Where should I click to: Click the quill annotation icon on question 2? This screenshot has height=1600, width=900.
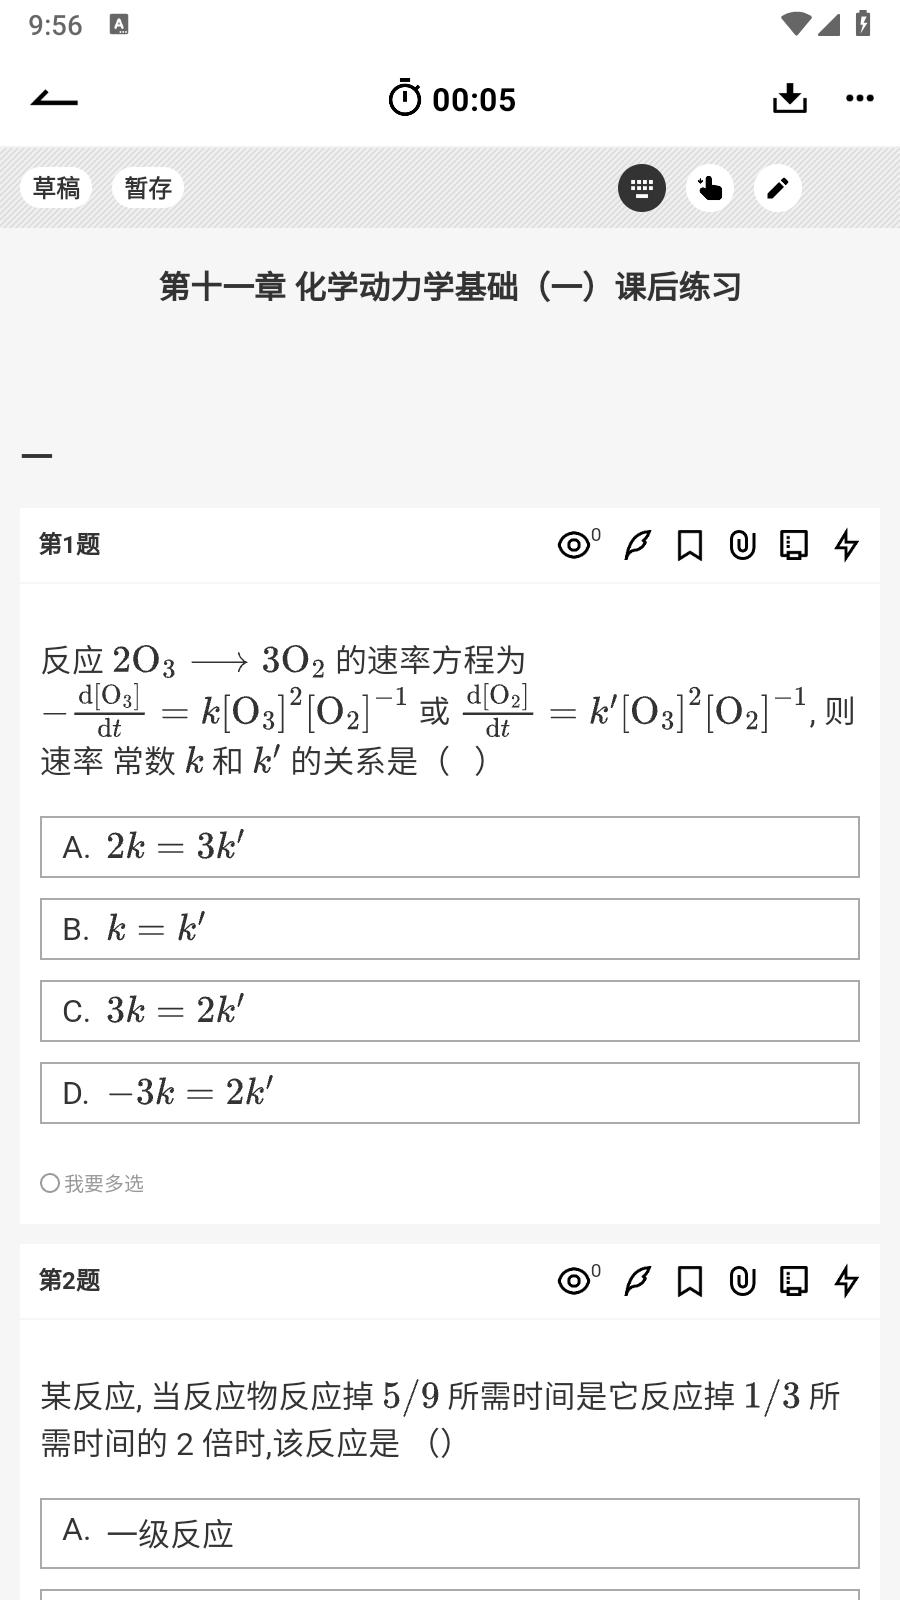coord(636,1281)
